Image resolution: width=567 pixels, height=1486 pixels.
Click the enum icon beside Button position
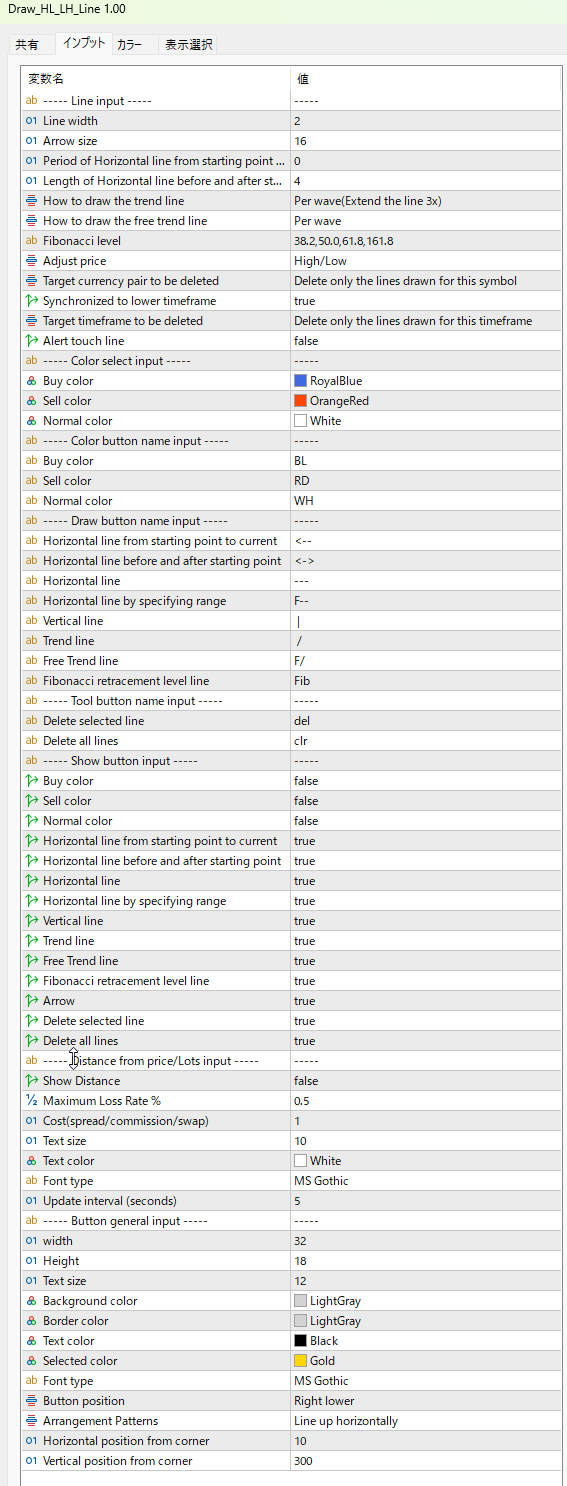(31, 1401)
